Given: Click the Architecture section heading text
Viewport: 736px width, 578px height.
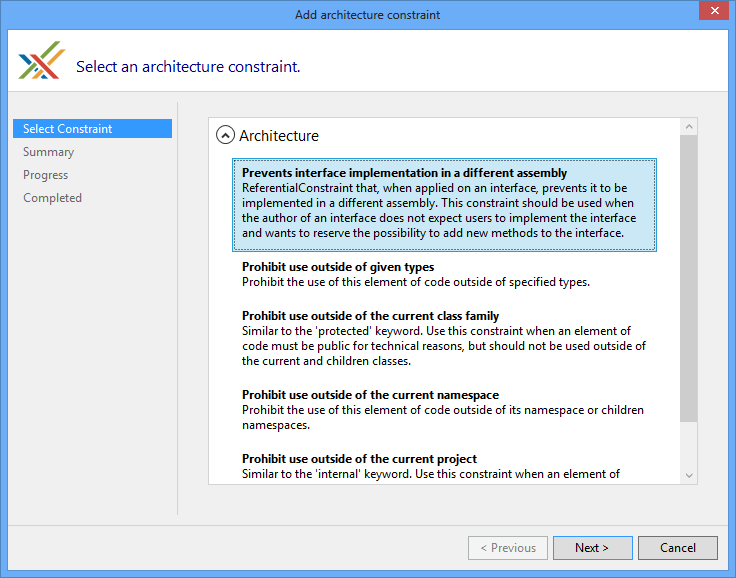Looking at the screenshot, I should tap(279, 136).
